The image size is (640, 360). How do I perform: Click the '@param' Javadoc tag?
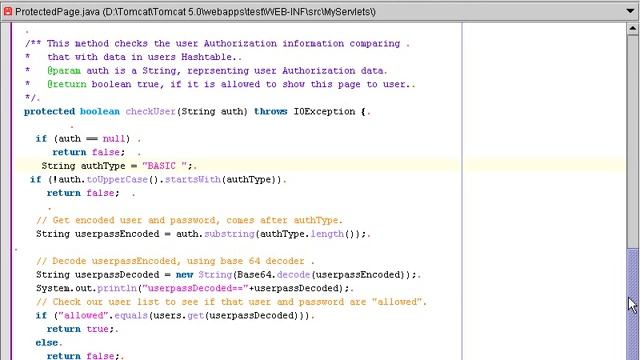pos(64,71)
